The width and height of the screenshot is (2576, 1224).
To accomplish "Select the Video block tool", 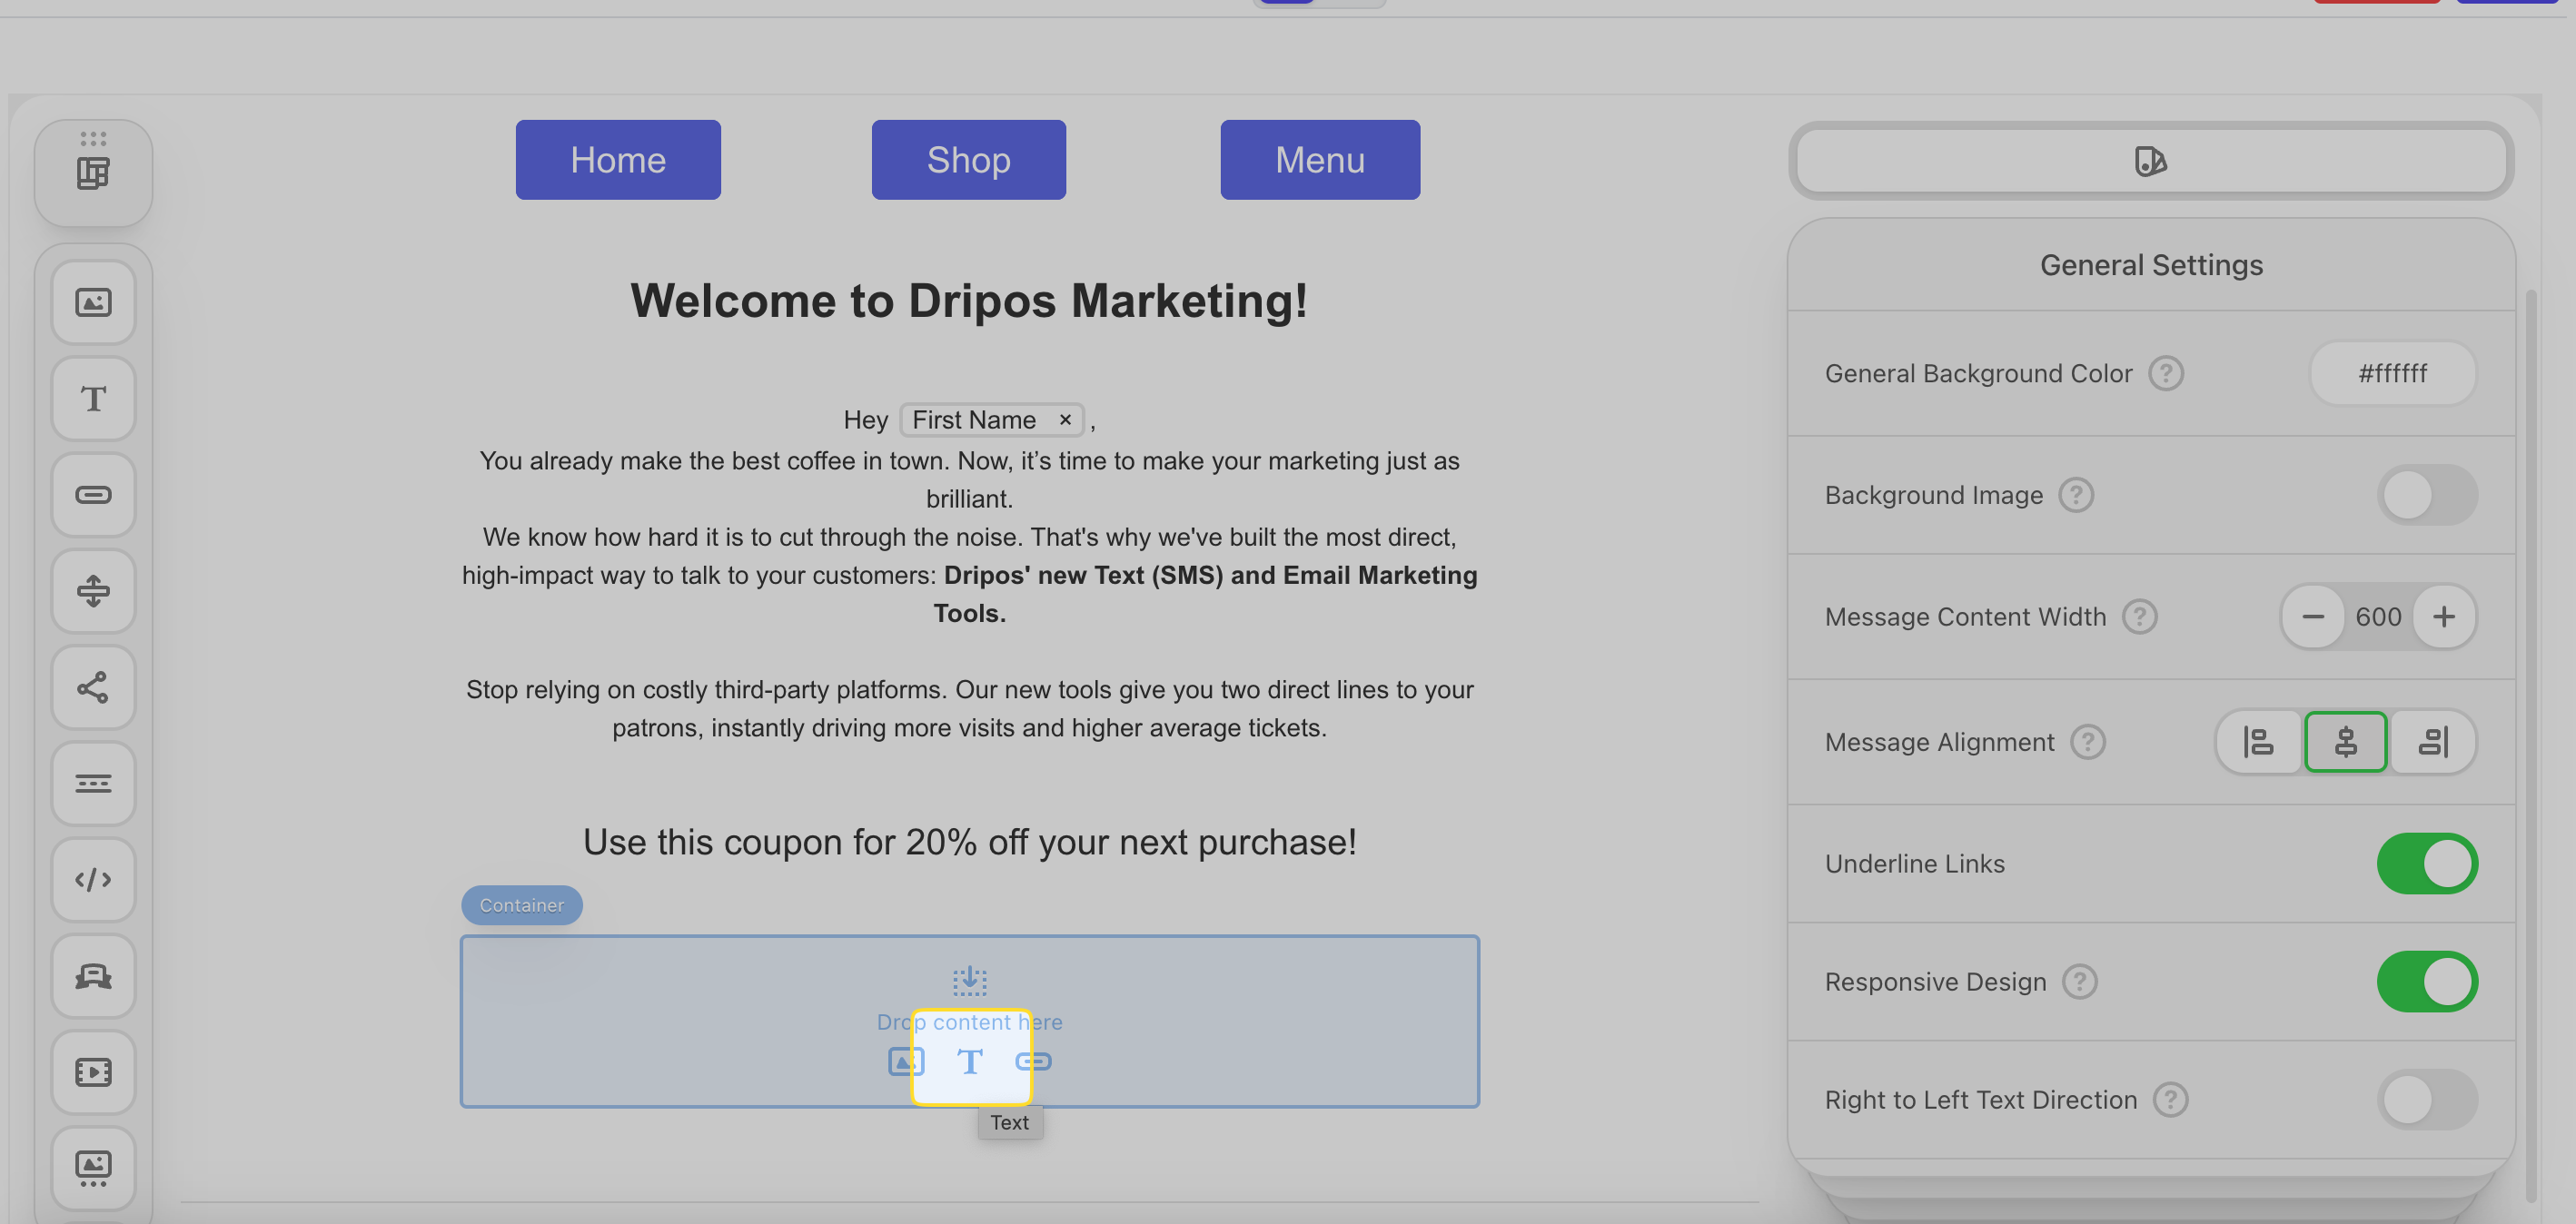I will [x=93, y=1072].
